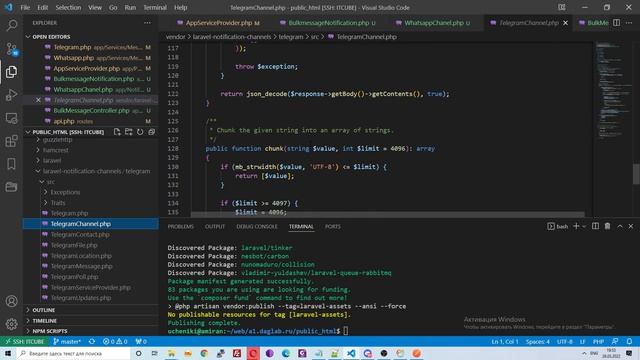Screen dimensions: 640x360
Task: Refresh the explorer file tree
Action: [x=140, y=132]
